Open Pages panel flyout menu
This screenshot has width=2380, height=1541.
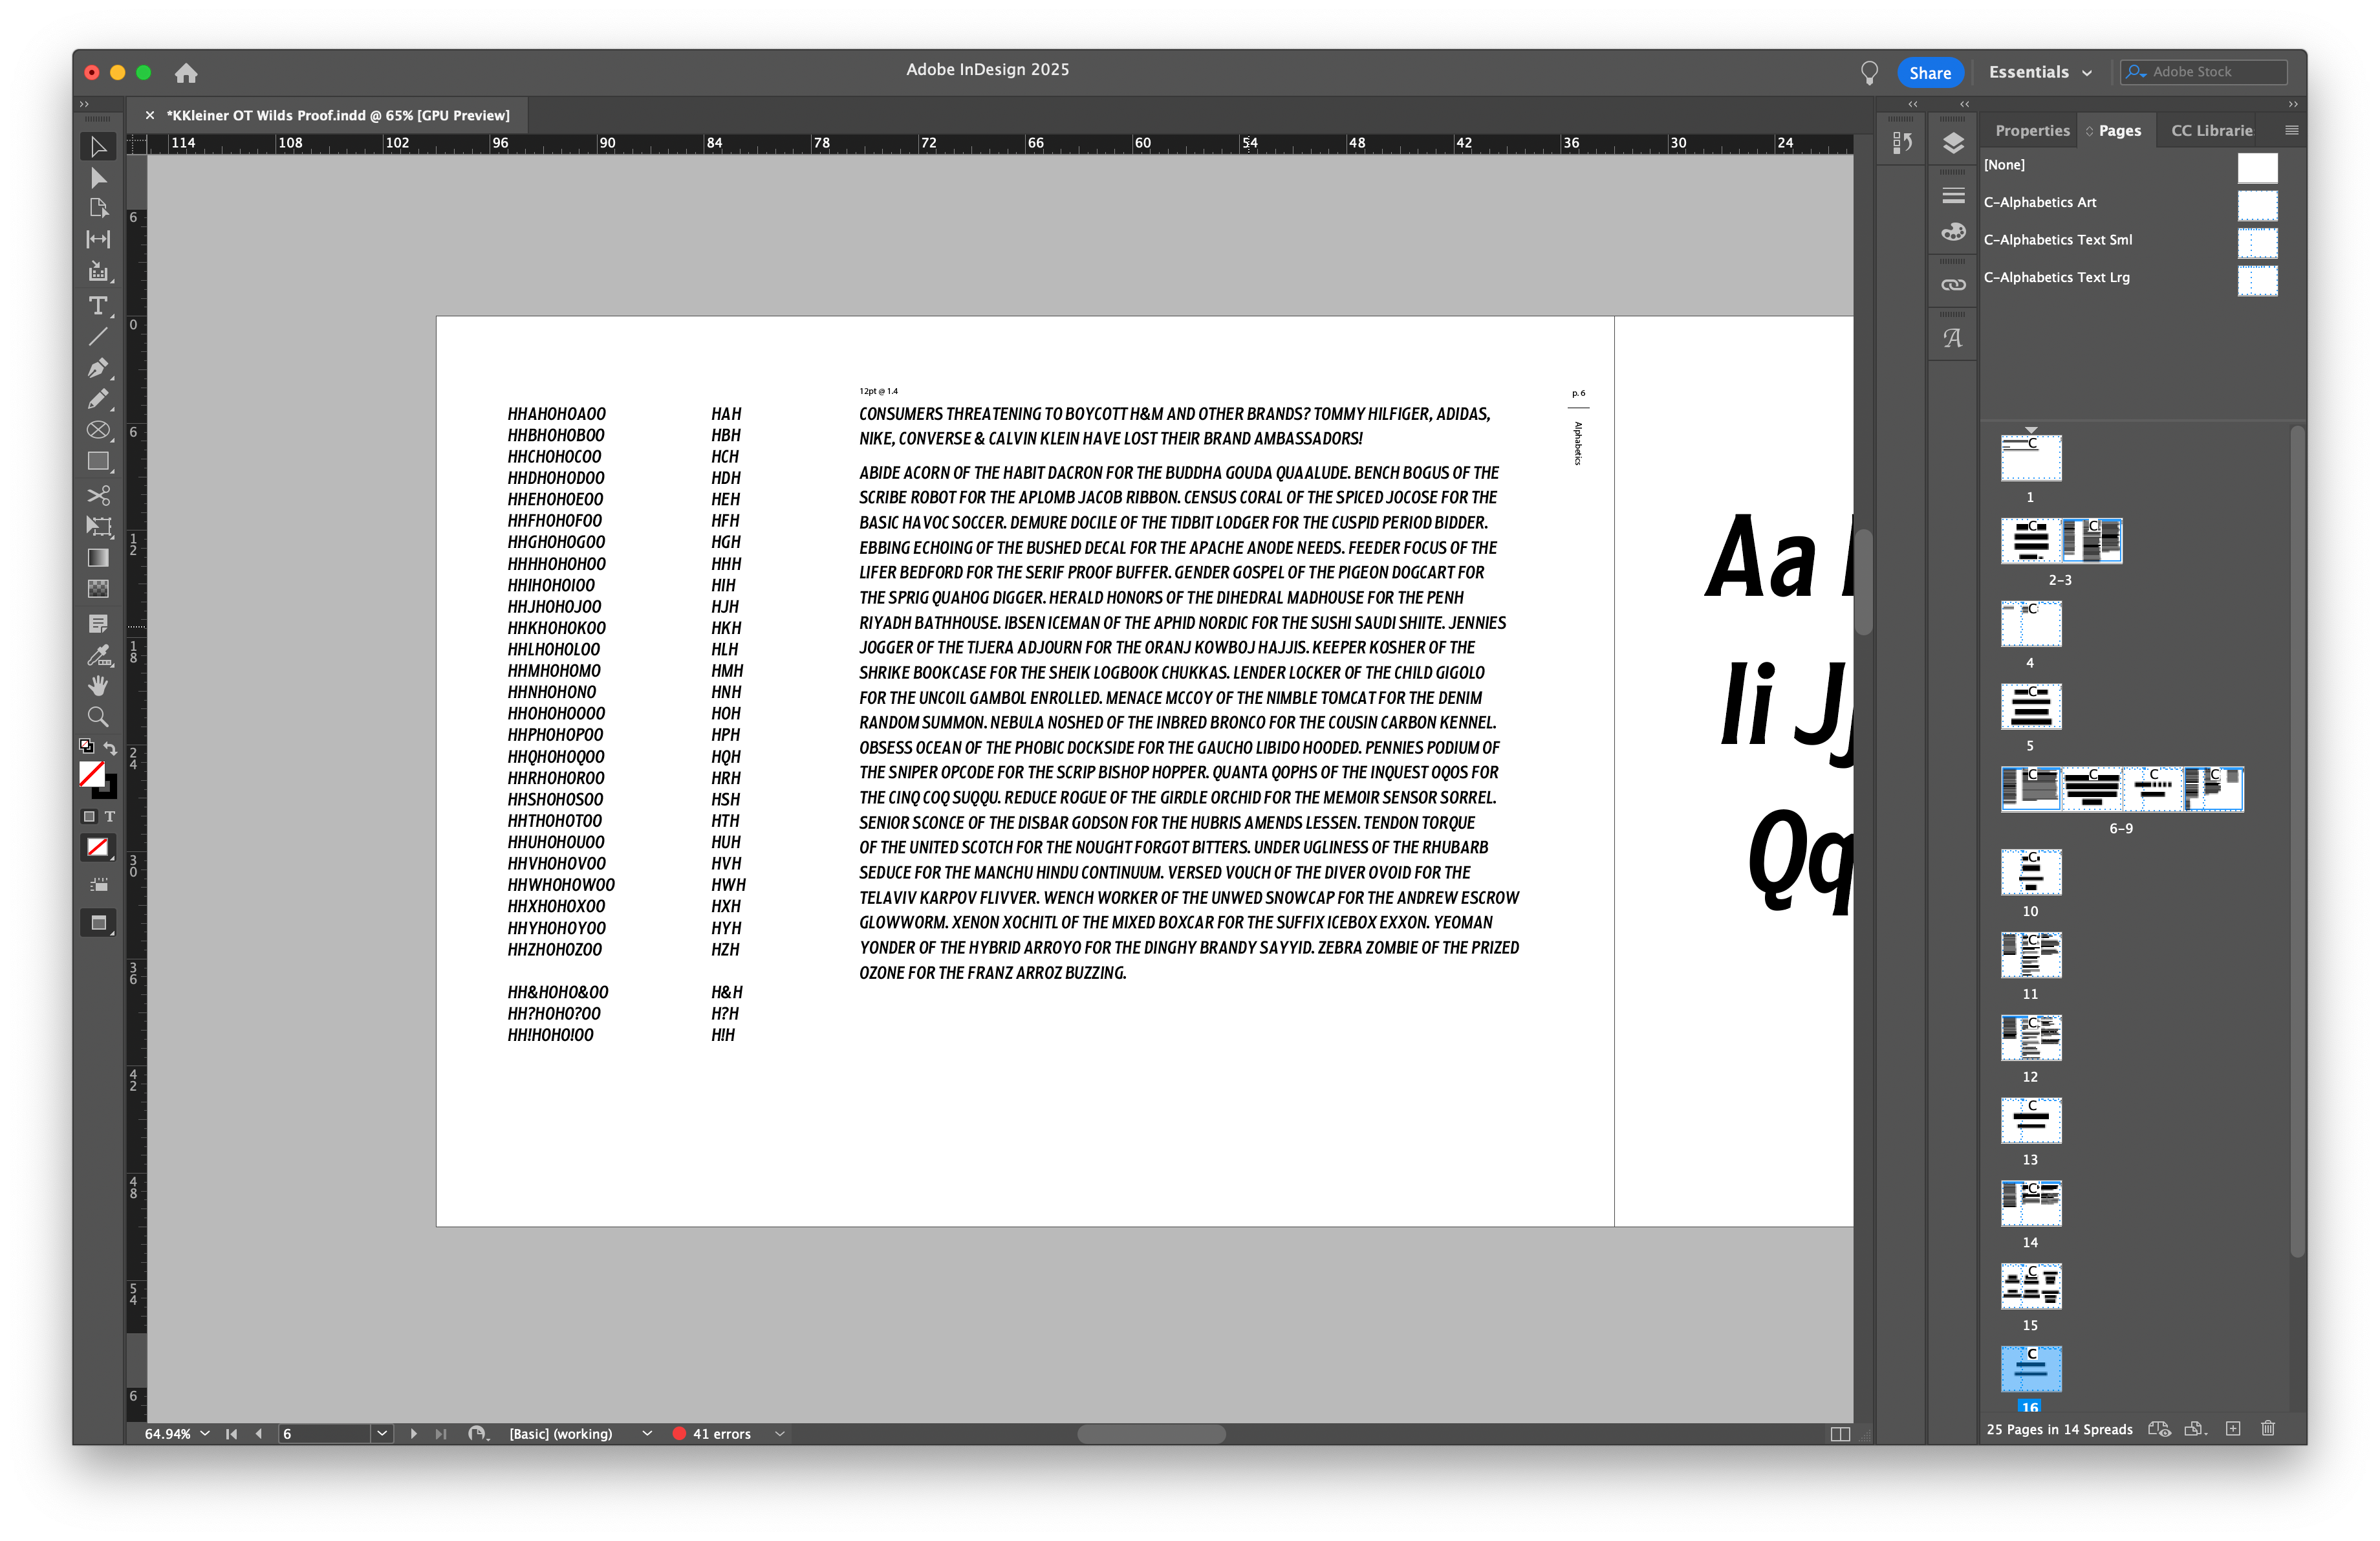click(x=2291, y=130)
